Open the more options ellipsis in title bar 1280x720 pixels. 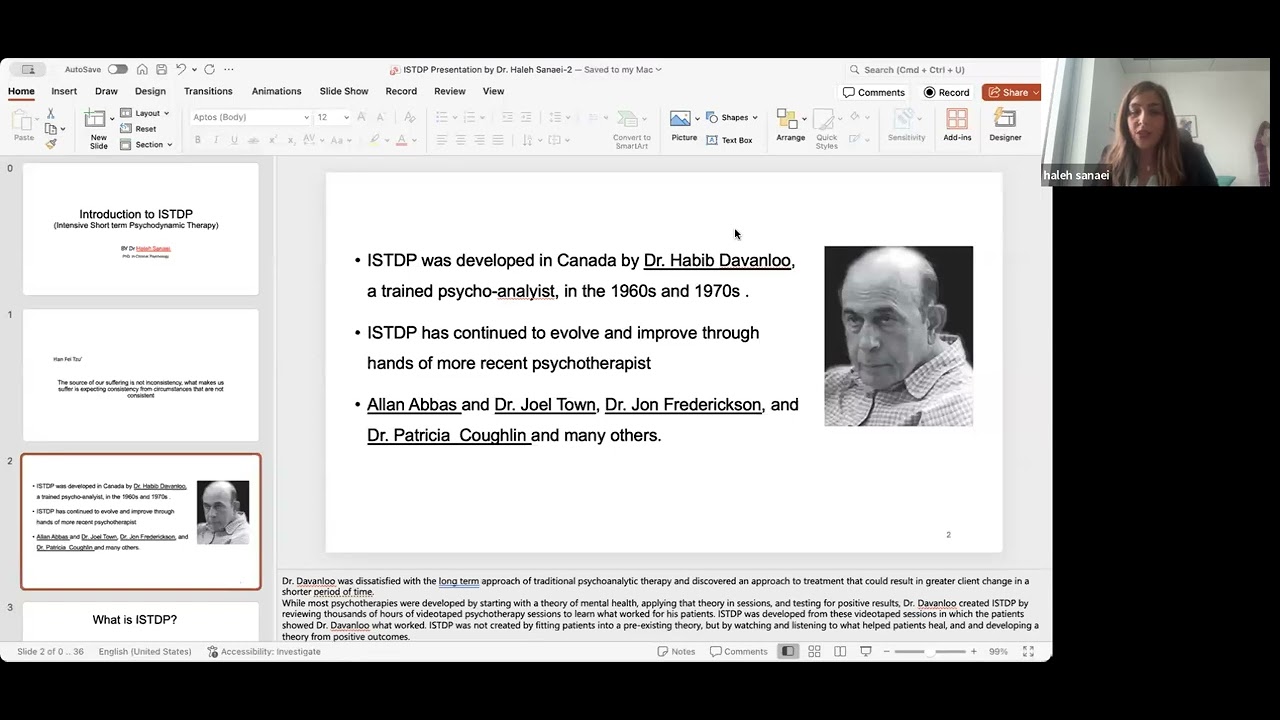tap(229, 70)
